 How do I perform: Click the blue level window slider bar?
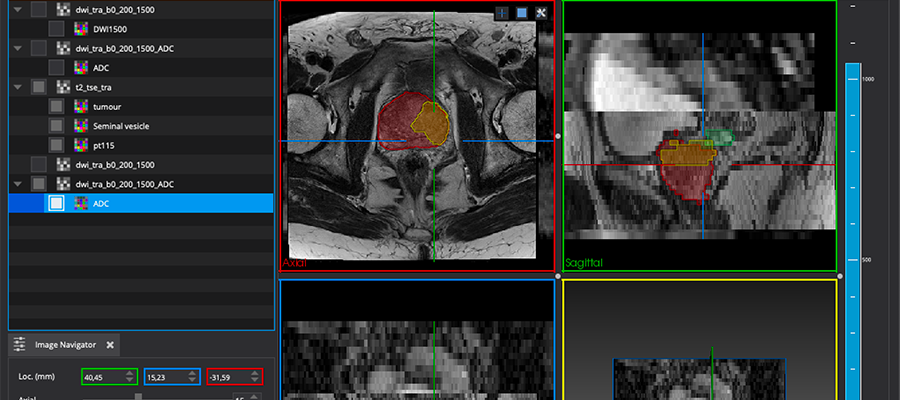[x=852, y=231]
